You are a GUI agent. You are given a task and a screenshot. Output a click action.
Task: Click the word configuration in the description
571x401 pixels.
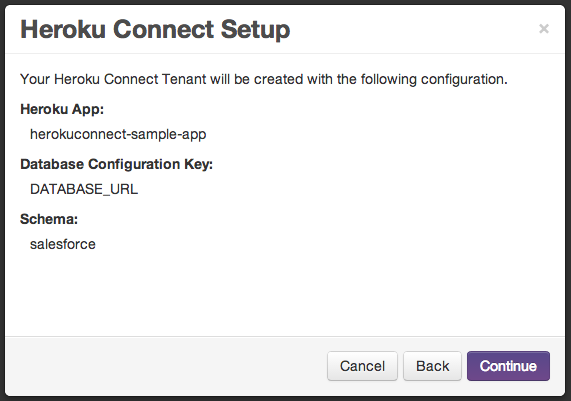point(464,79)
